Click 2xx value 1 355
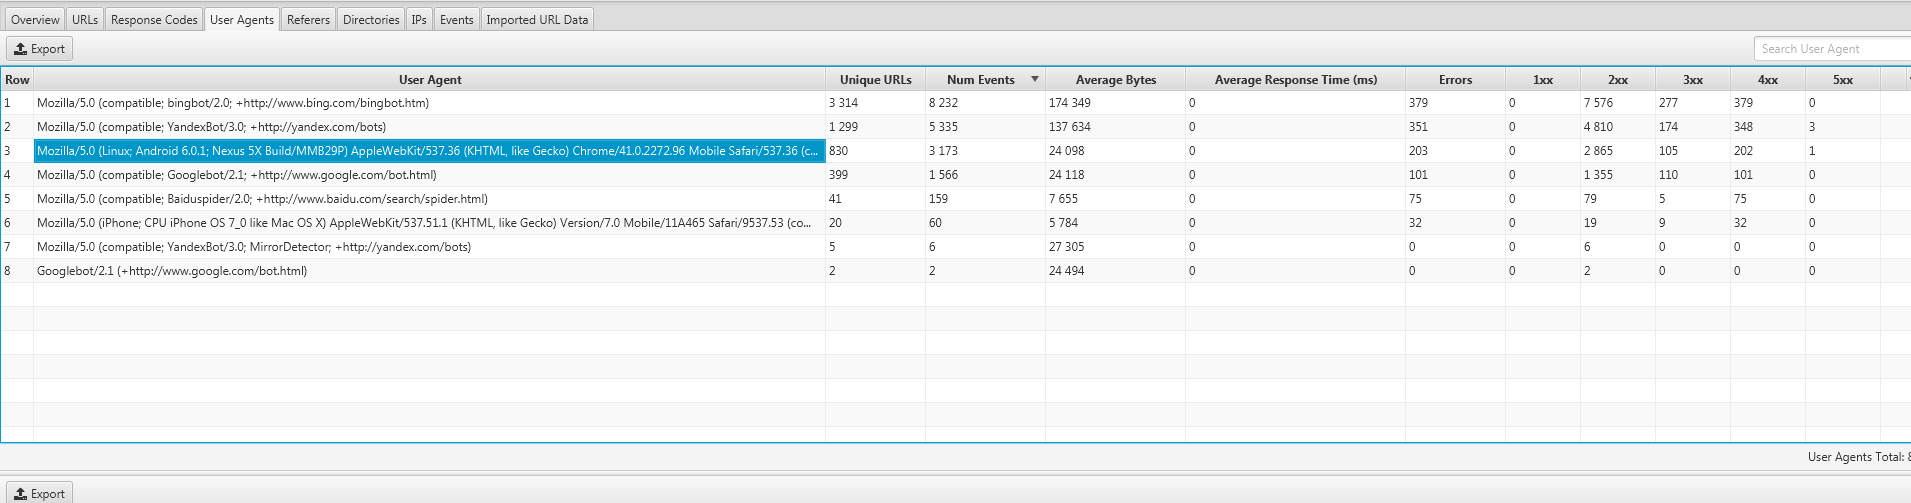1911x503 pixels. tap(1598, 175)
